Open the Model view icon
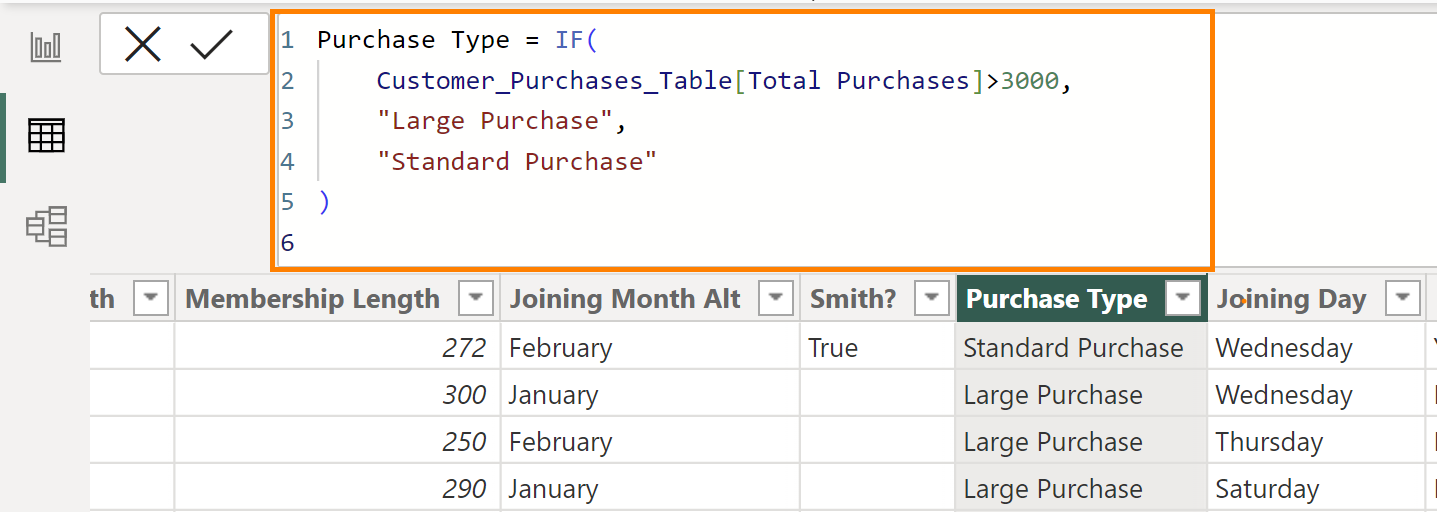The width and height of the screenshot is (1437, 512). [46, 226]
